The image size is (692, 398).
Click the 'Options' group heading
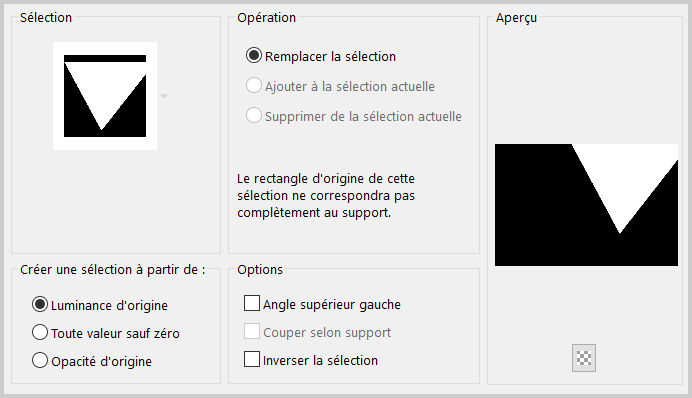click(260, 270)
